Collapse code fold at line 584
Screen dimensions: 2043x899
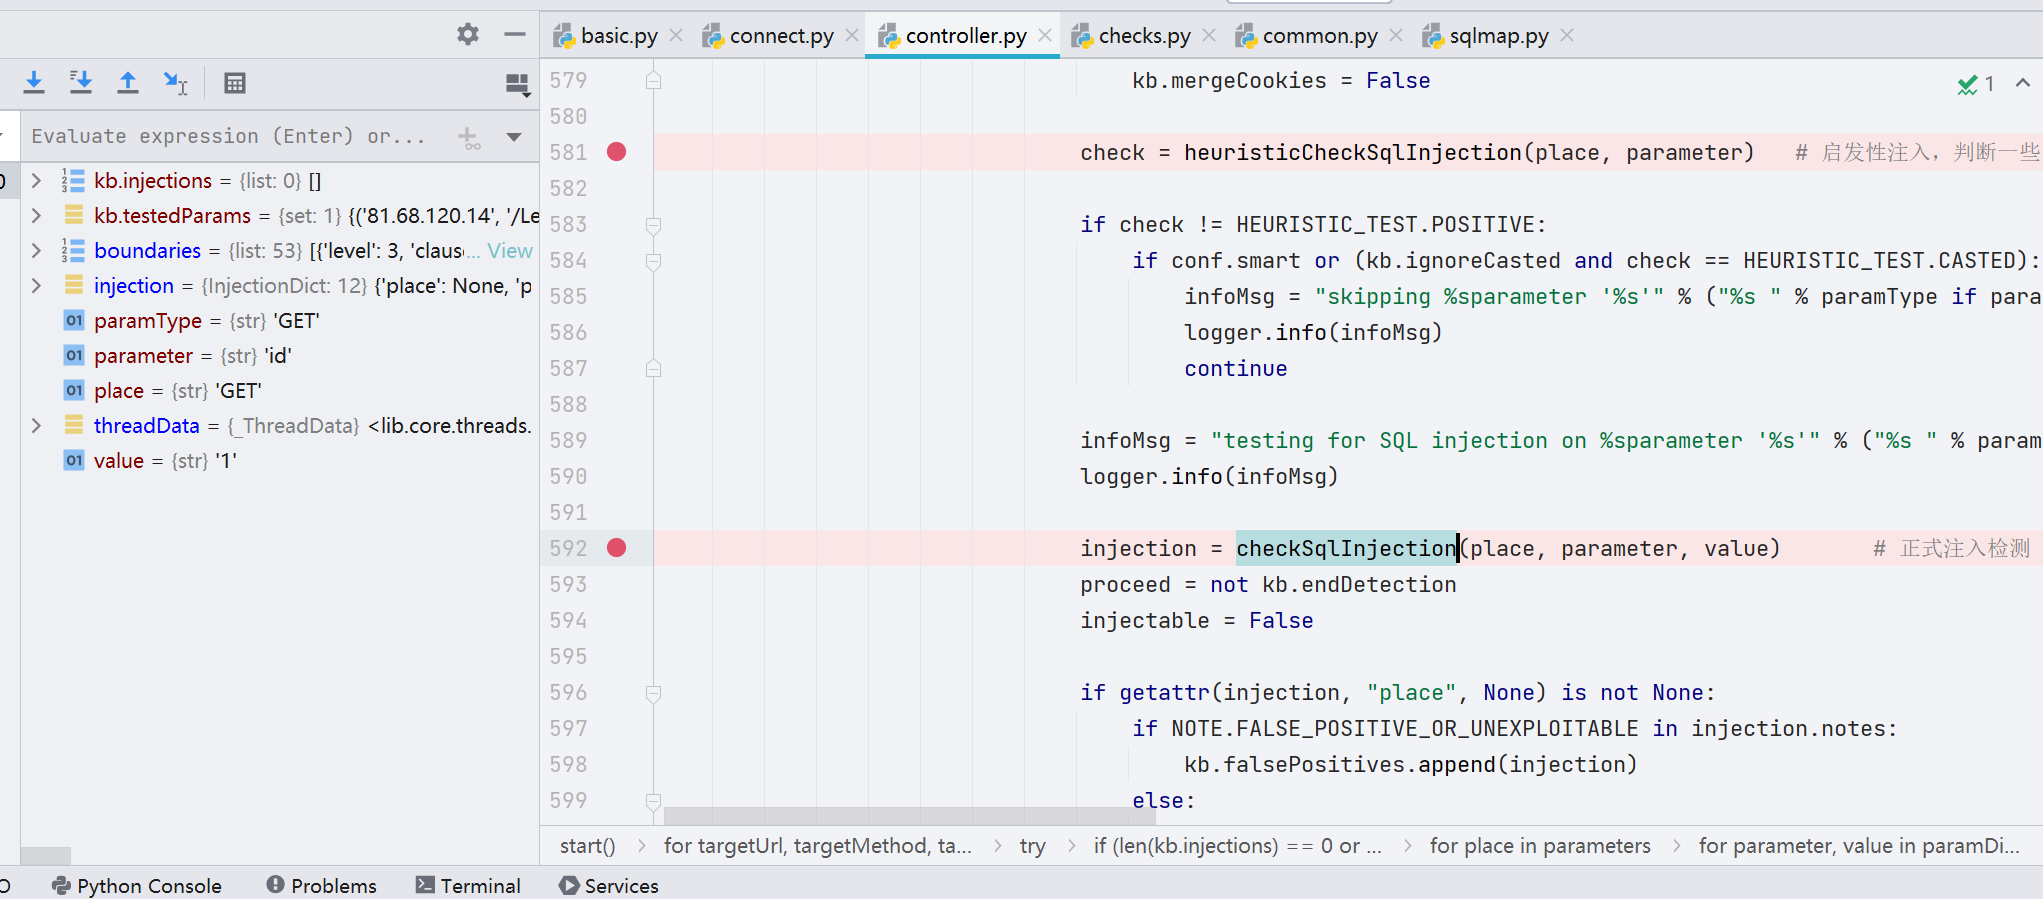tap(653, 261)
